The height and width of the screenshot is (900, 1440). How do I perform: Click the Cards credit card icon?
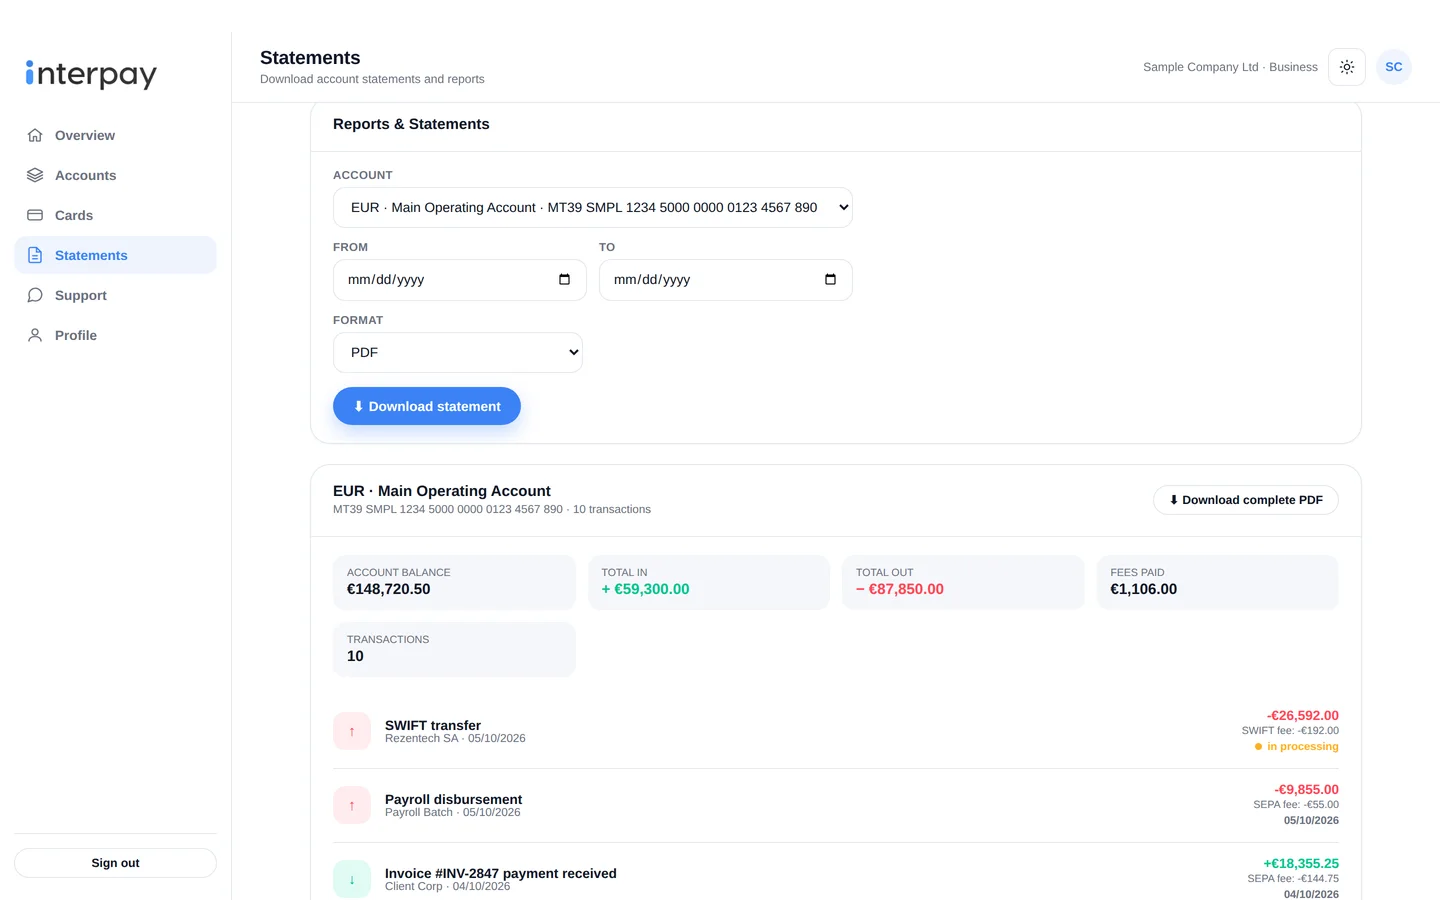pyautogui.click(x=35, y=215)
